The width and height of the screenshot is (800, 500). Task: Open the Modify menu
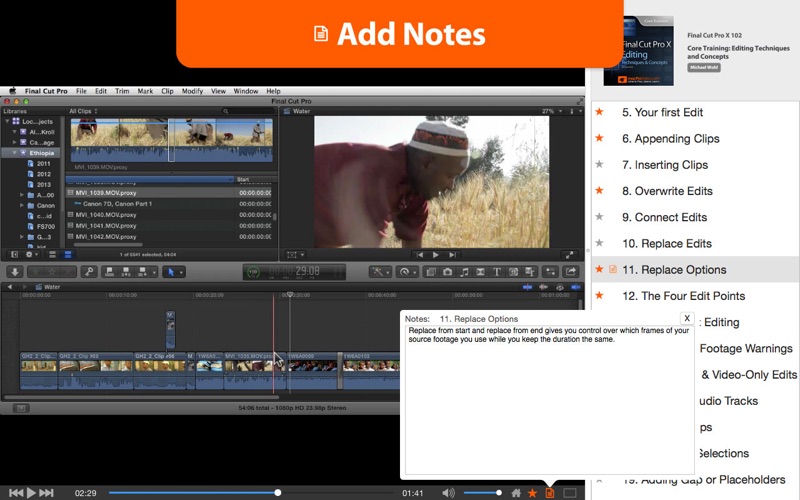[x=192, y=91]
